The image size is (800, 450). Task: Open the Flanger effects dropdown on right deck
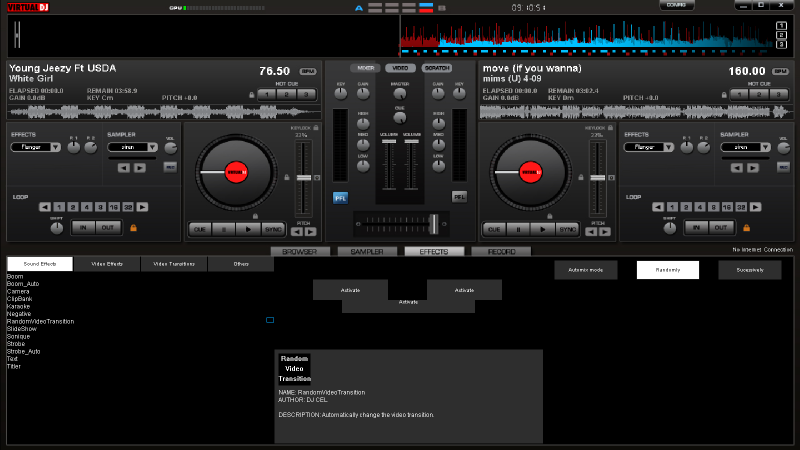[x=648, y=147]
